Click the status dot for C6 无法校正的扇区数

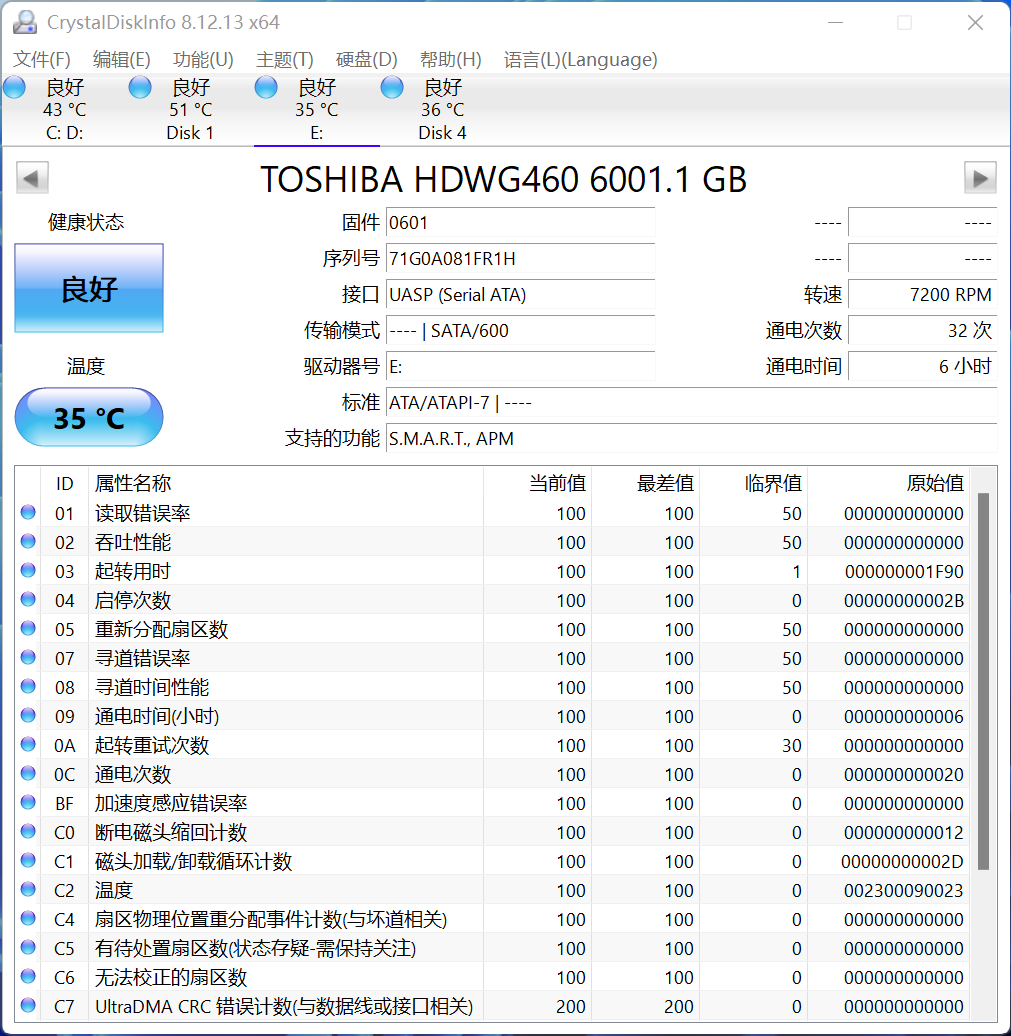(28, 977)
